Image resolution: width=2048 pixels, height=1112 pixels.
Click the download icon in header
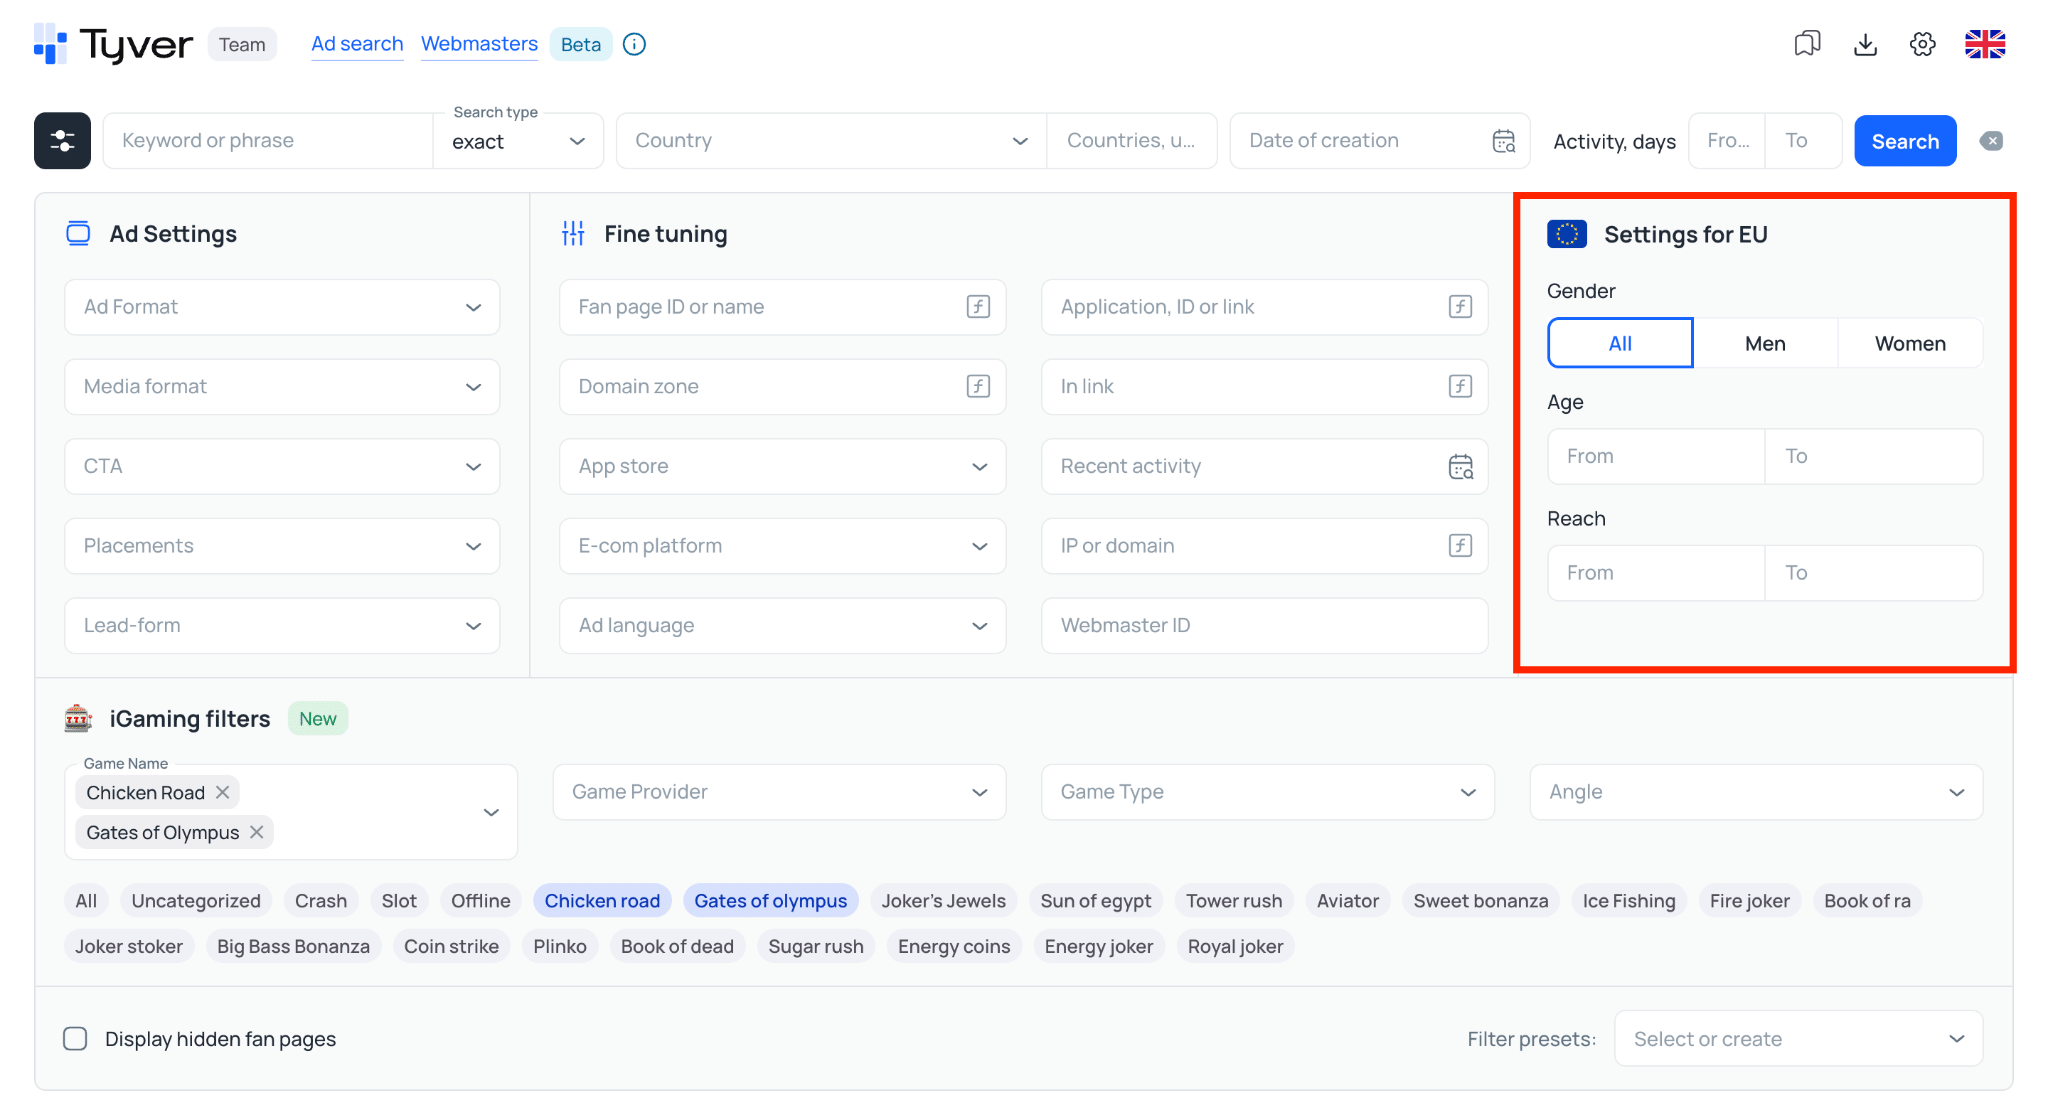click(x=1865, y=44)
